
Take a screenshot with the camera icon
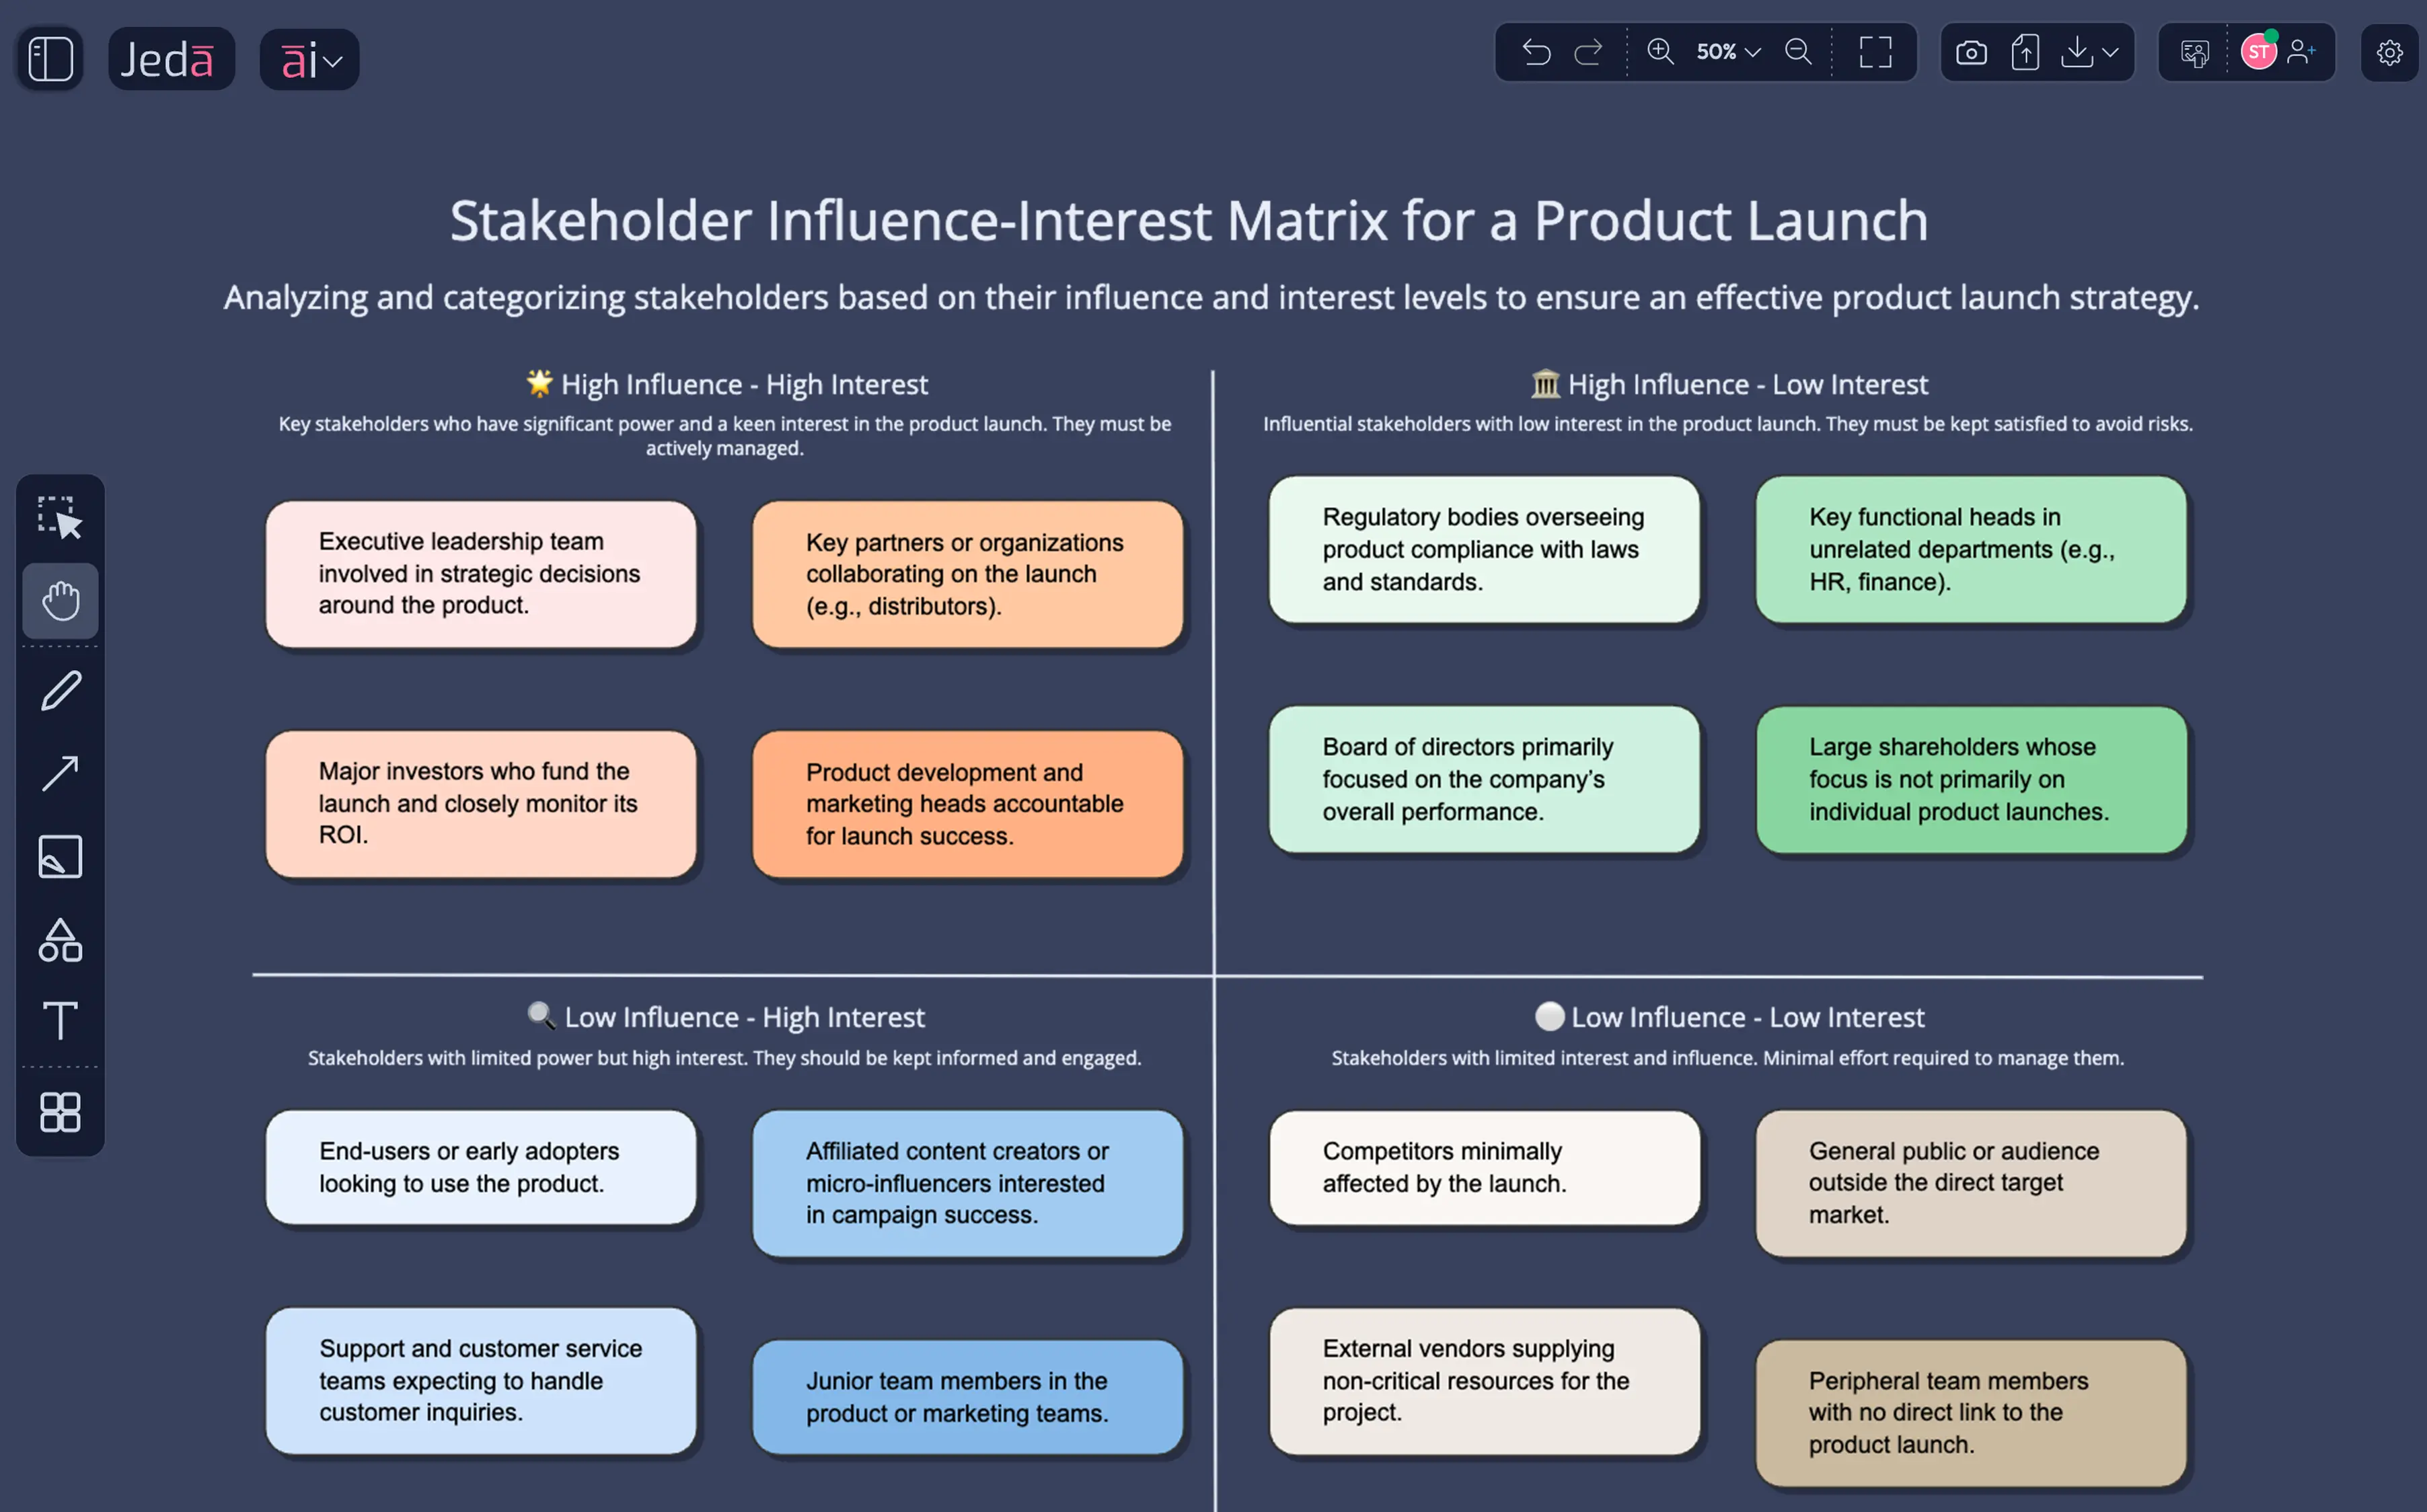(1971, 52)
